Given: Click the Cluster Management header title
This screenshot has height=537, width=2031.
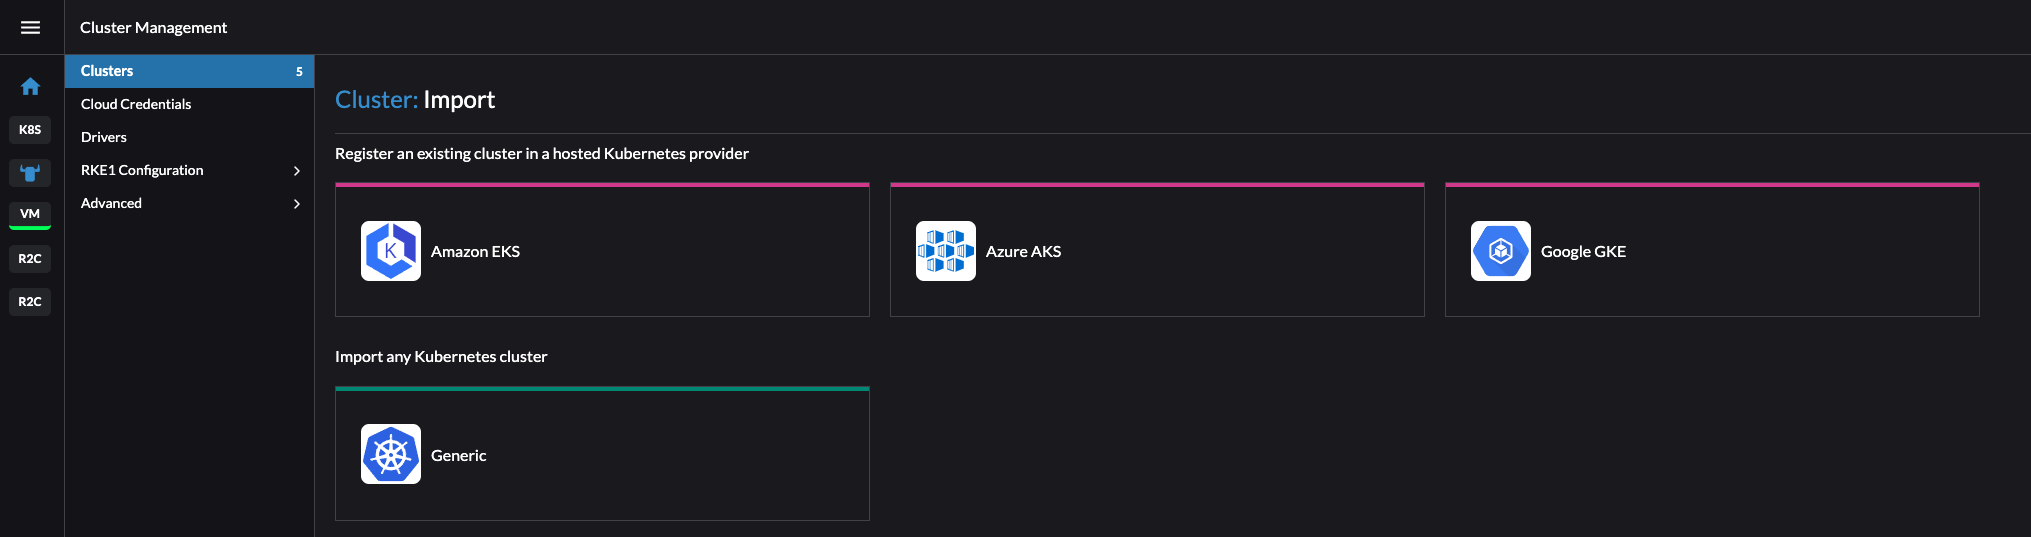Looking at the screenshot, I should (153, 27).
